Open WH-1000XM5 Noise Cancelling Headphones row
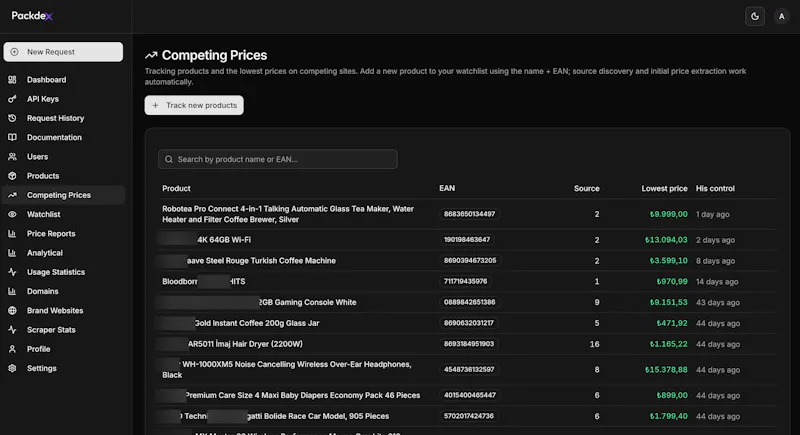The height and width of the screenshot is (435, 800). [467, 370]
